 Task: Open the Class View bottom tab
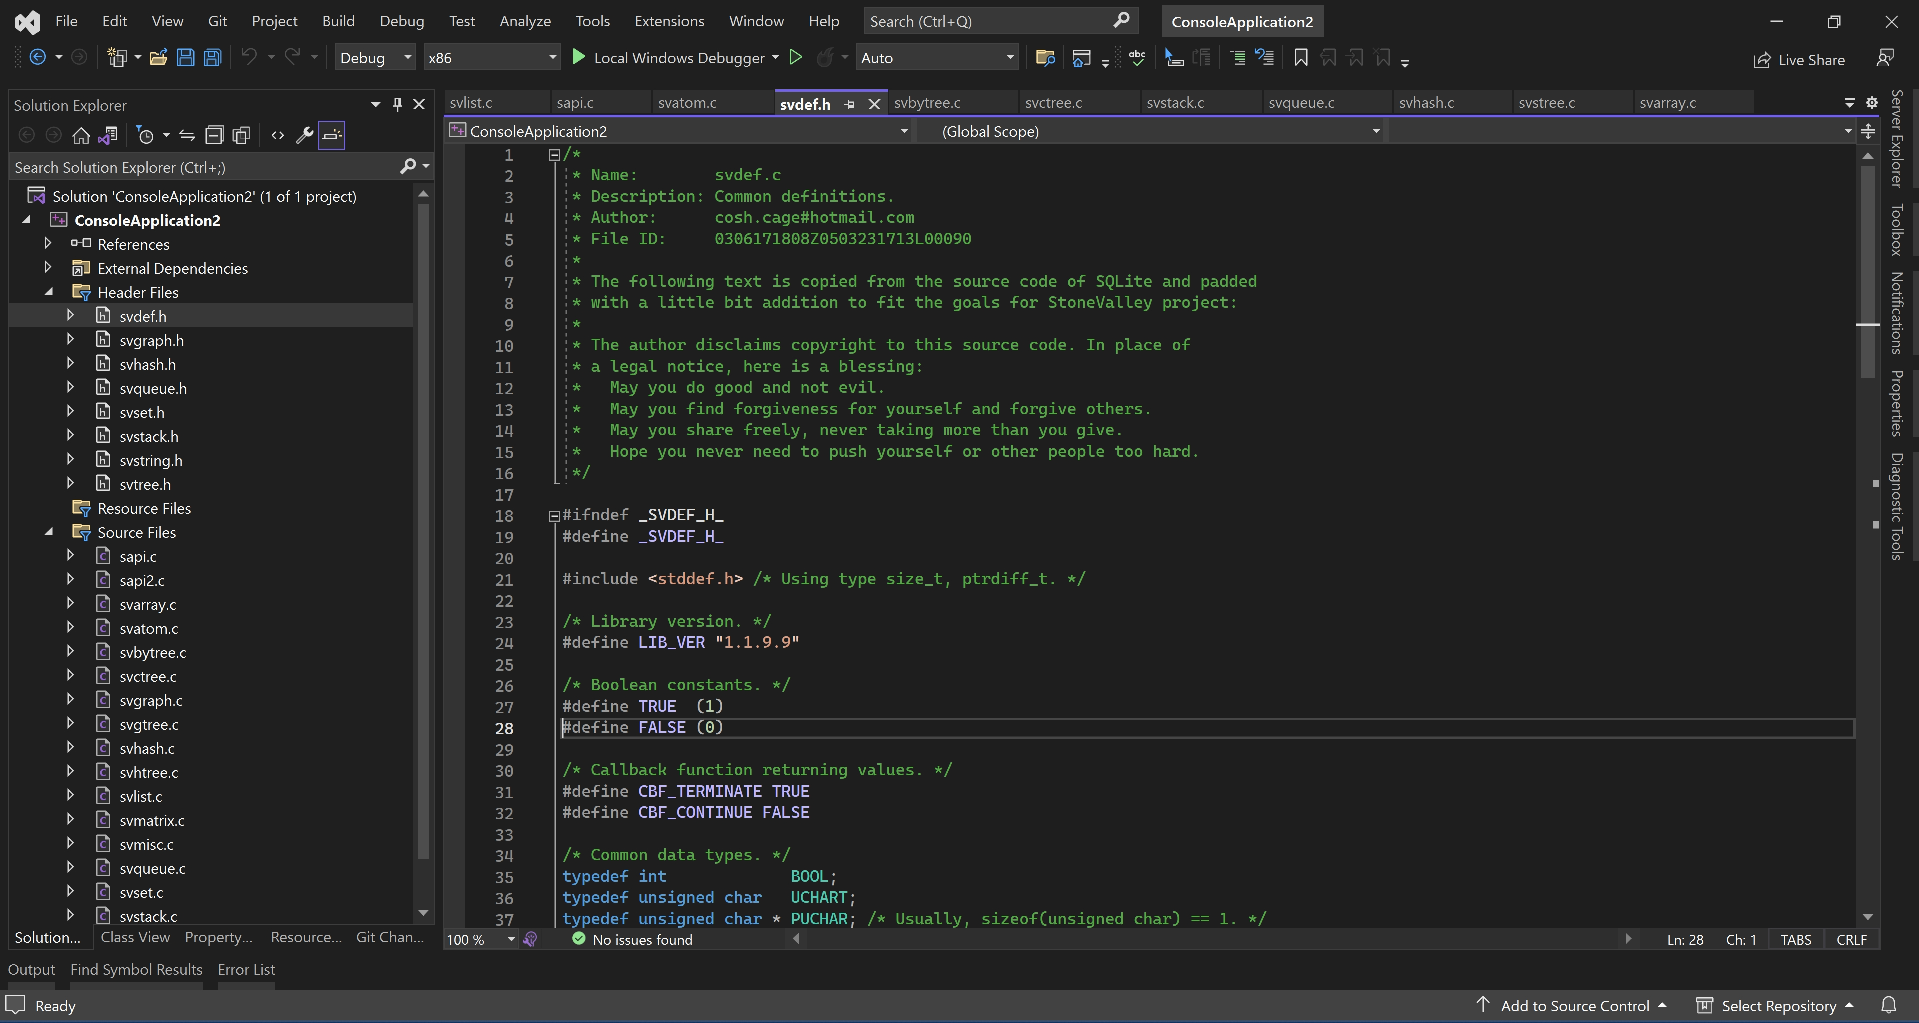(x=135, y=937)
